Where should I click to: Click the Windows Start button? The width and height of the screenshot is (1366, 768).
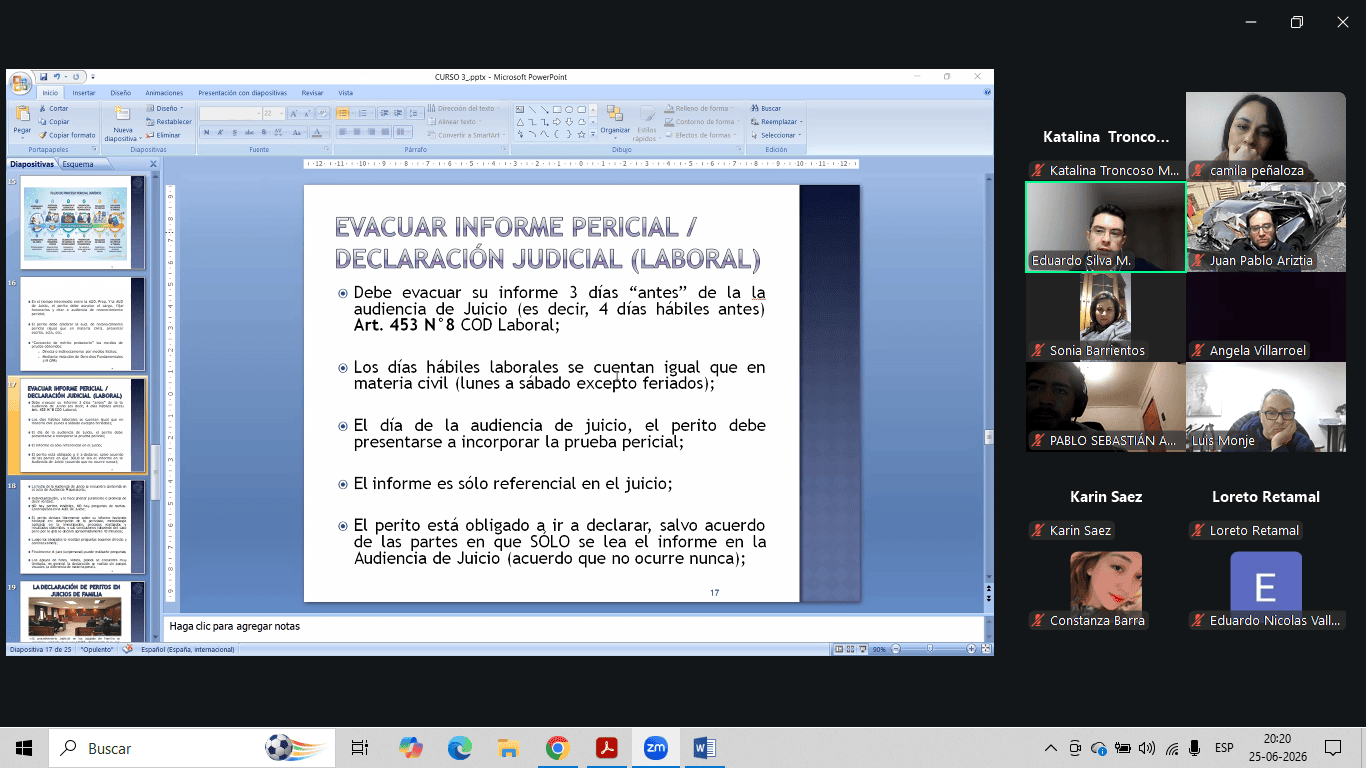tap(24, 748)
